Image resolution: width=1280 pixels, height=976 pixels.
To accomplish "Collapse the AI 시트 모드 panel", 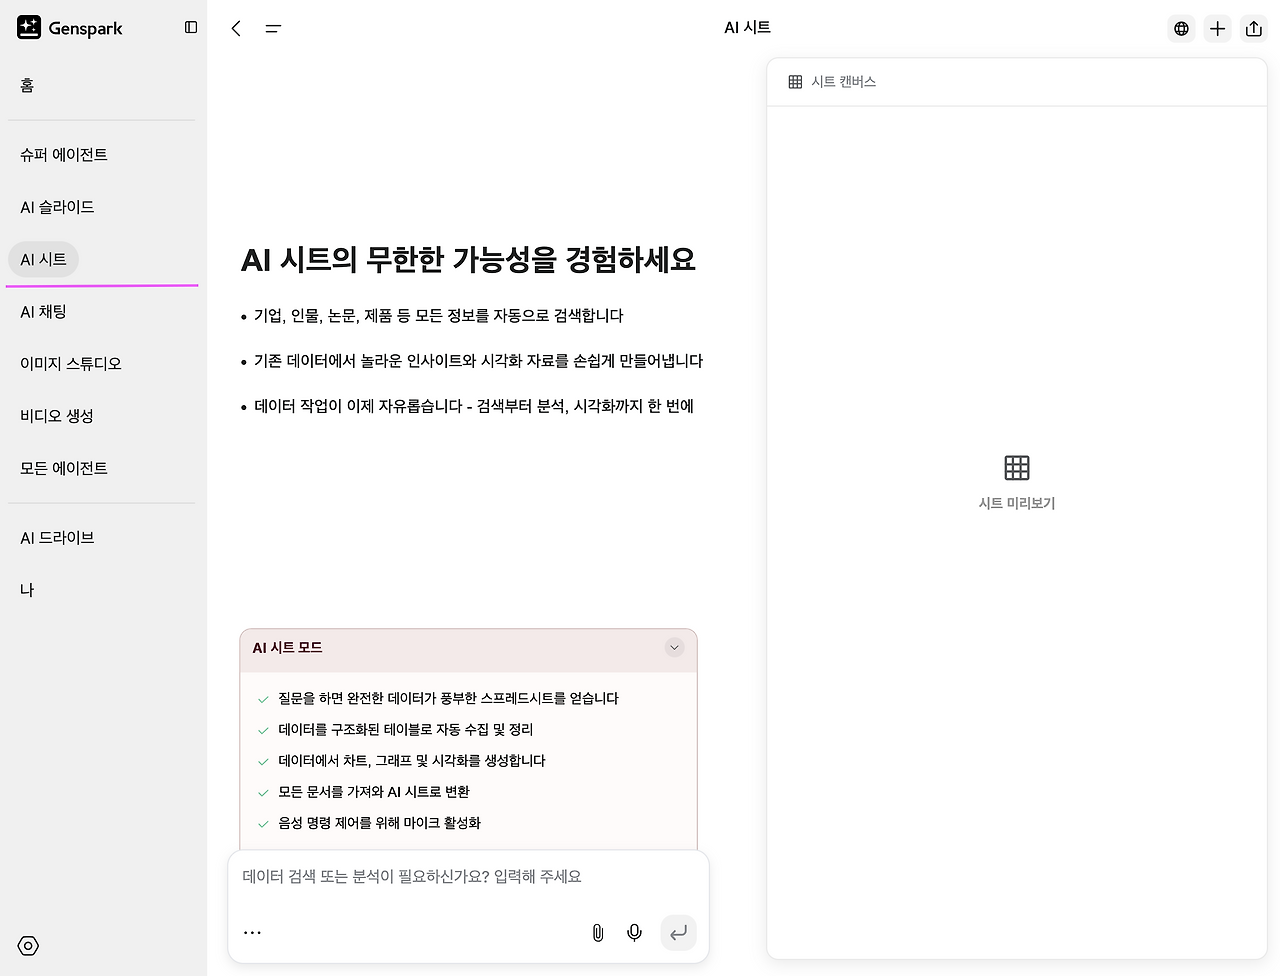I will (x=674, y=647).
